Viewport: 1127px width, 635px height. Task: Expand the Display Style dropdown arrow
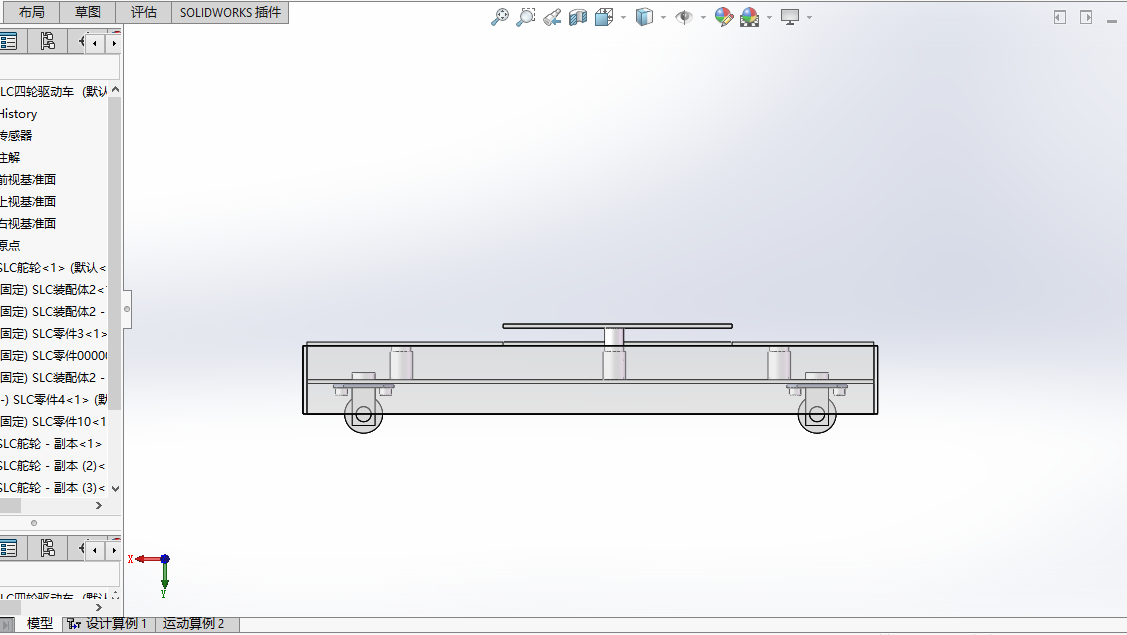pos(663,17)
